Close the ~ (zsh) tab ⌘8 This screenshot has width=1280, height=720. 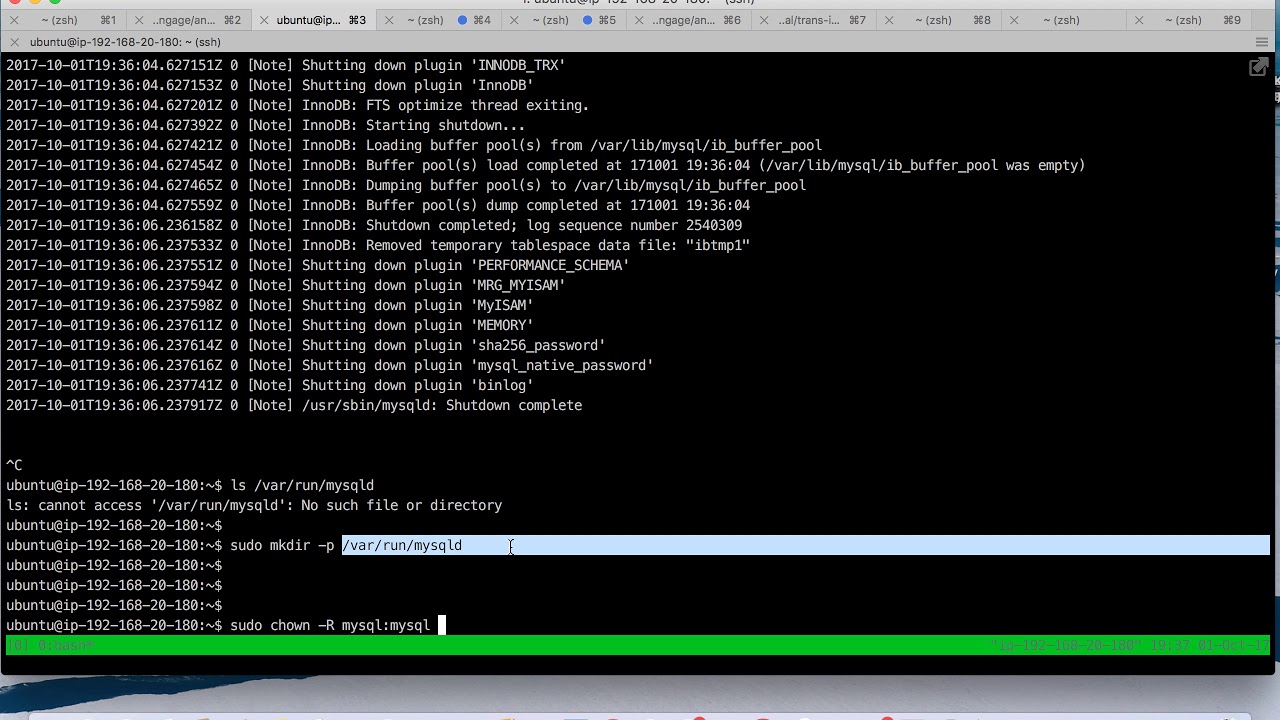click(888, 20)
